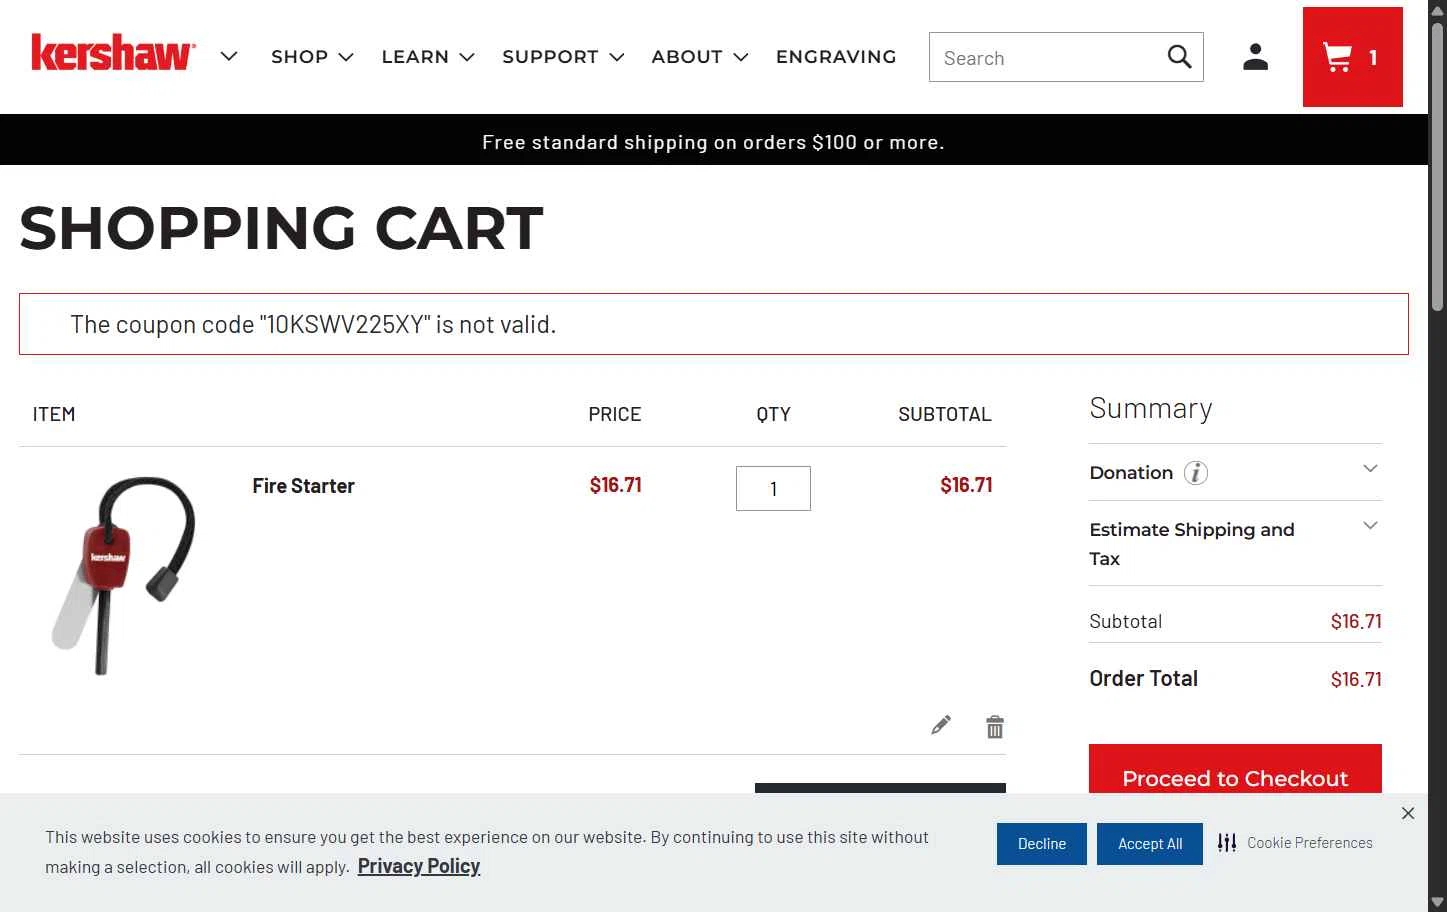Open the SUPPORT menu
This screenshot has width=1447, height=912.
[563, 57]
